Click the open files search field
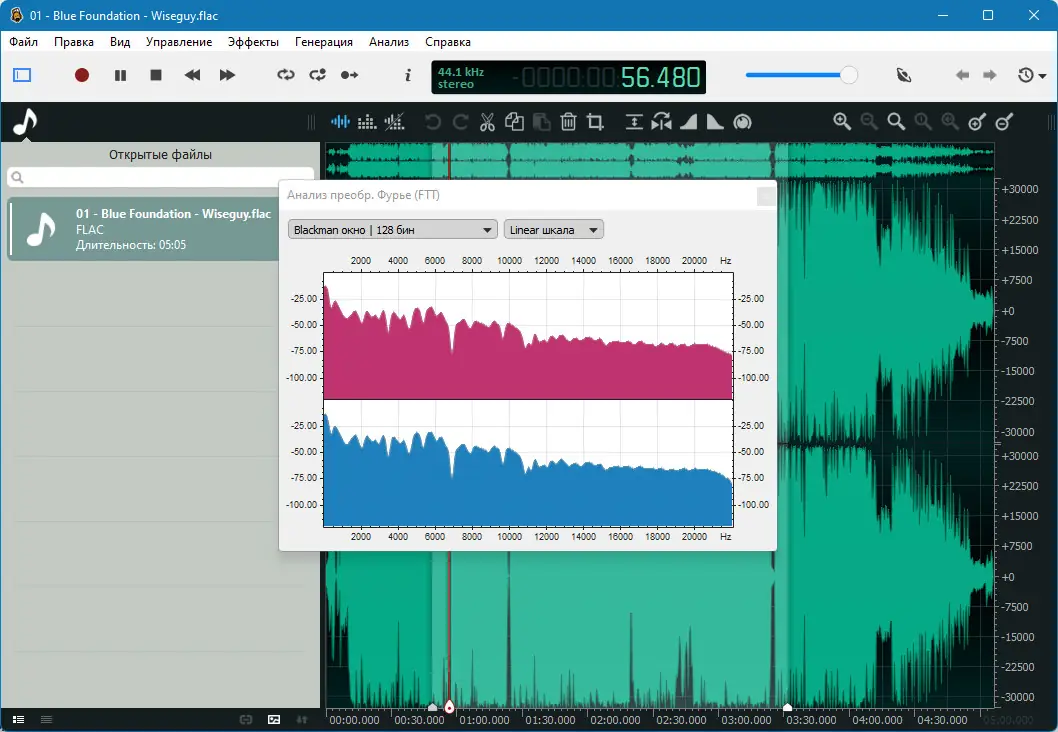Screen dimensions: 1058x732 click(x=161, y=177)
